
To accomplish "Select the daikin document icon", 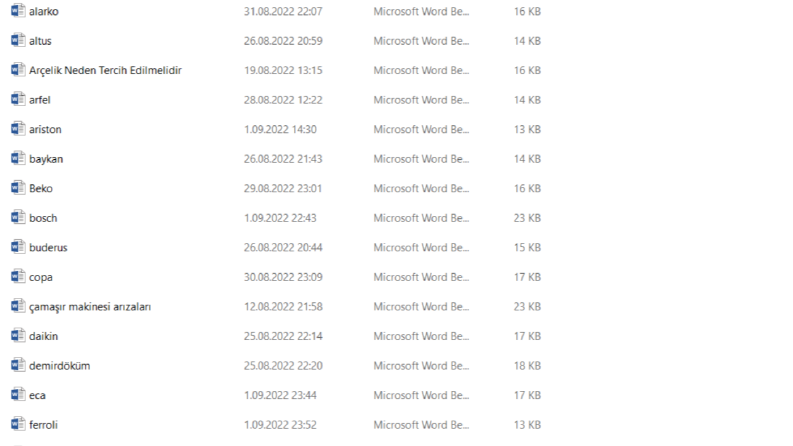I will click(x=18, y=335).
